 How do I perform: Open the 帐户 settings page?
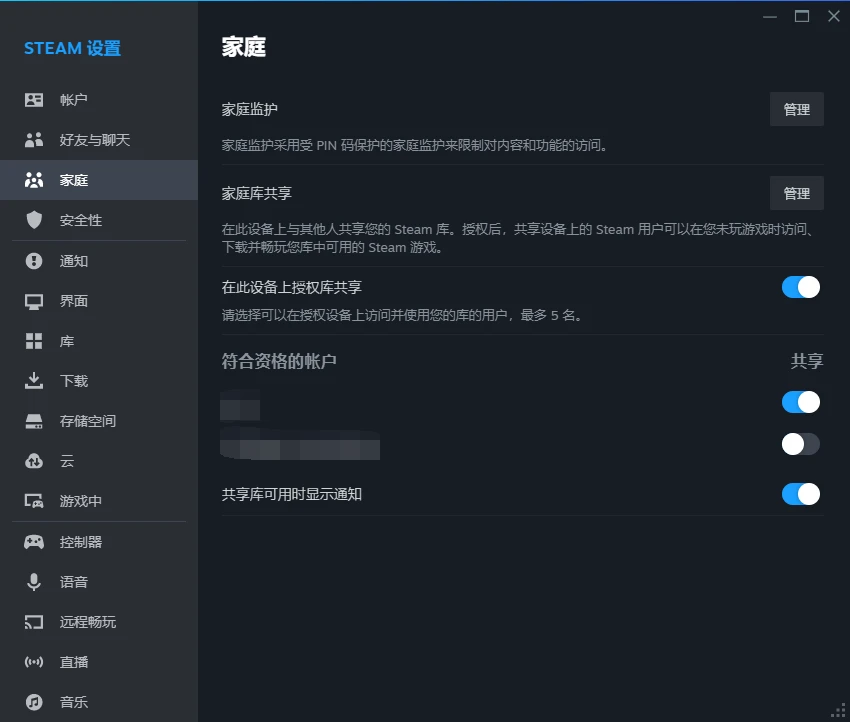[99, 100]
